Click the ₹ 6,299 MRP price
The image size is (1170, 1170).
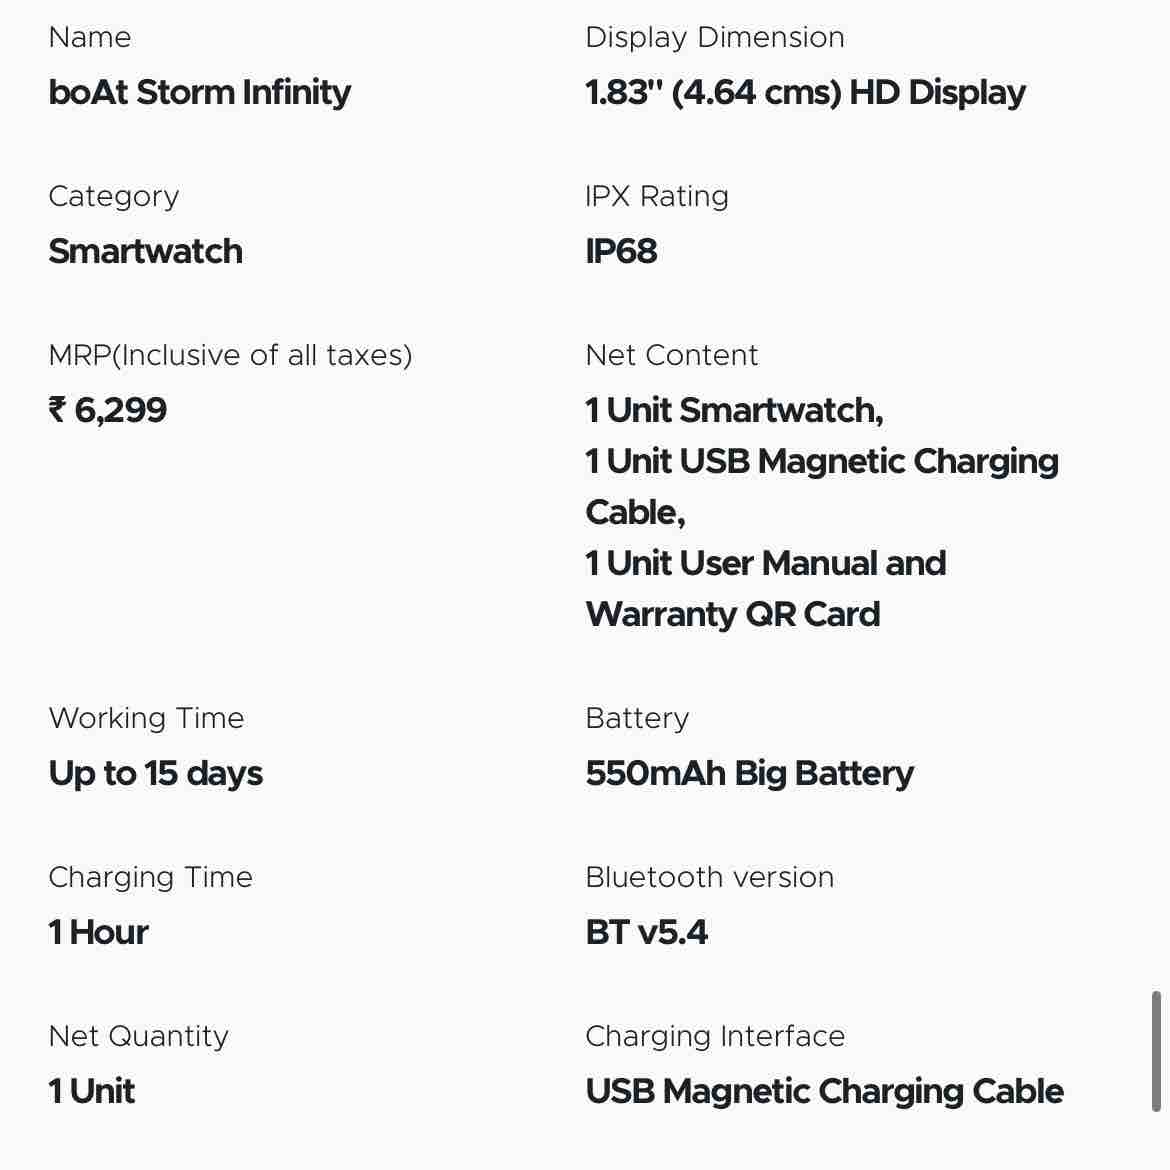[108, 410]
